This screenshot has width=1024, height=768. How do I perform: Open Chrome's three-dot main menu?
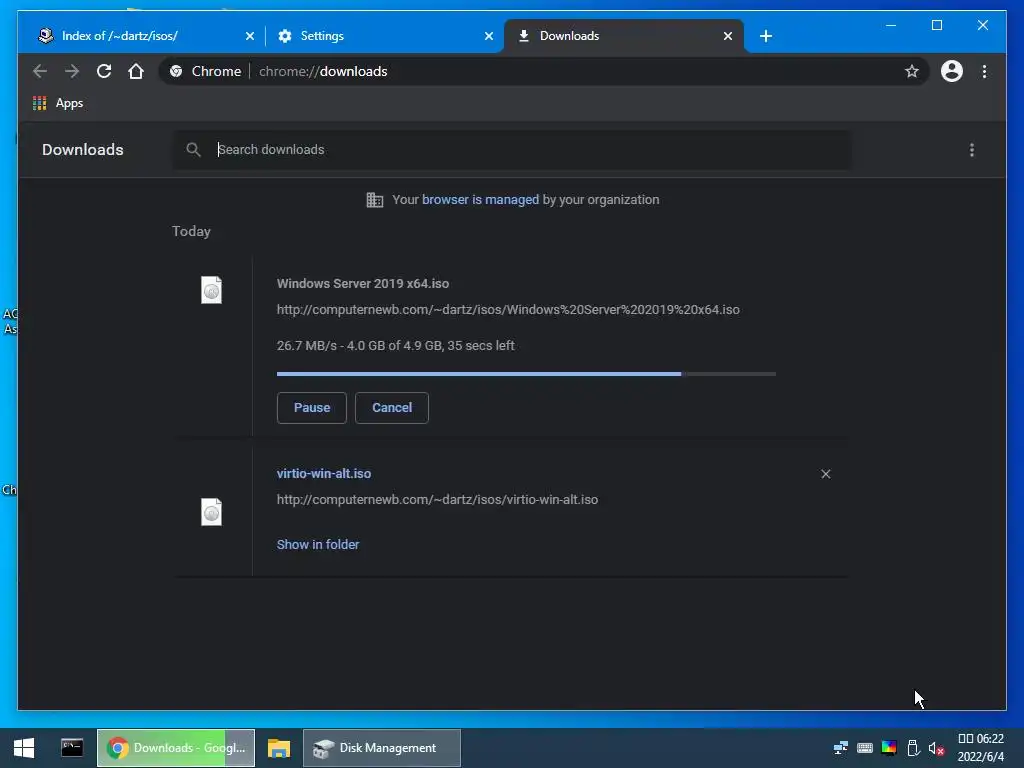pos(984,71)
